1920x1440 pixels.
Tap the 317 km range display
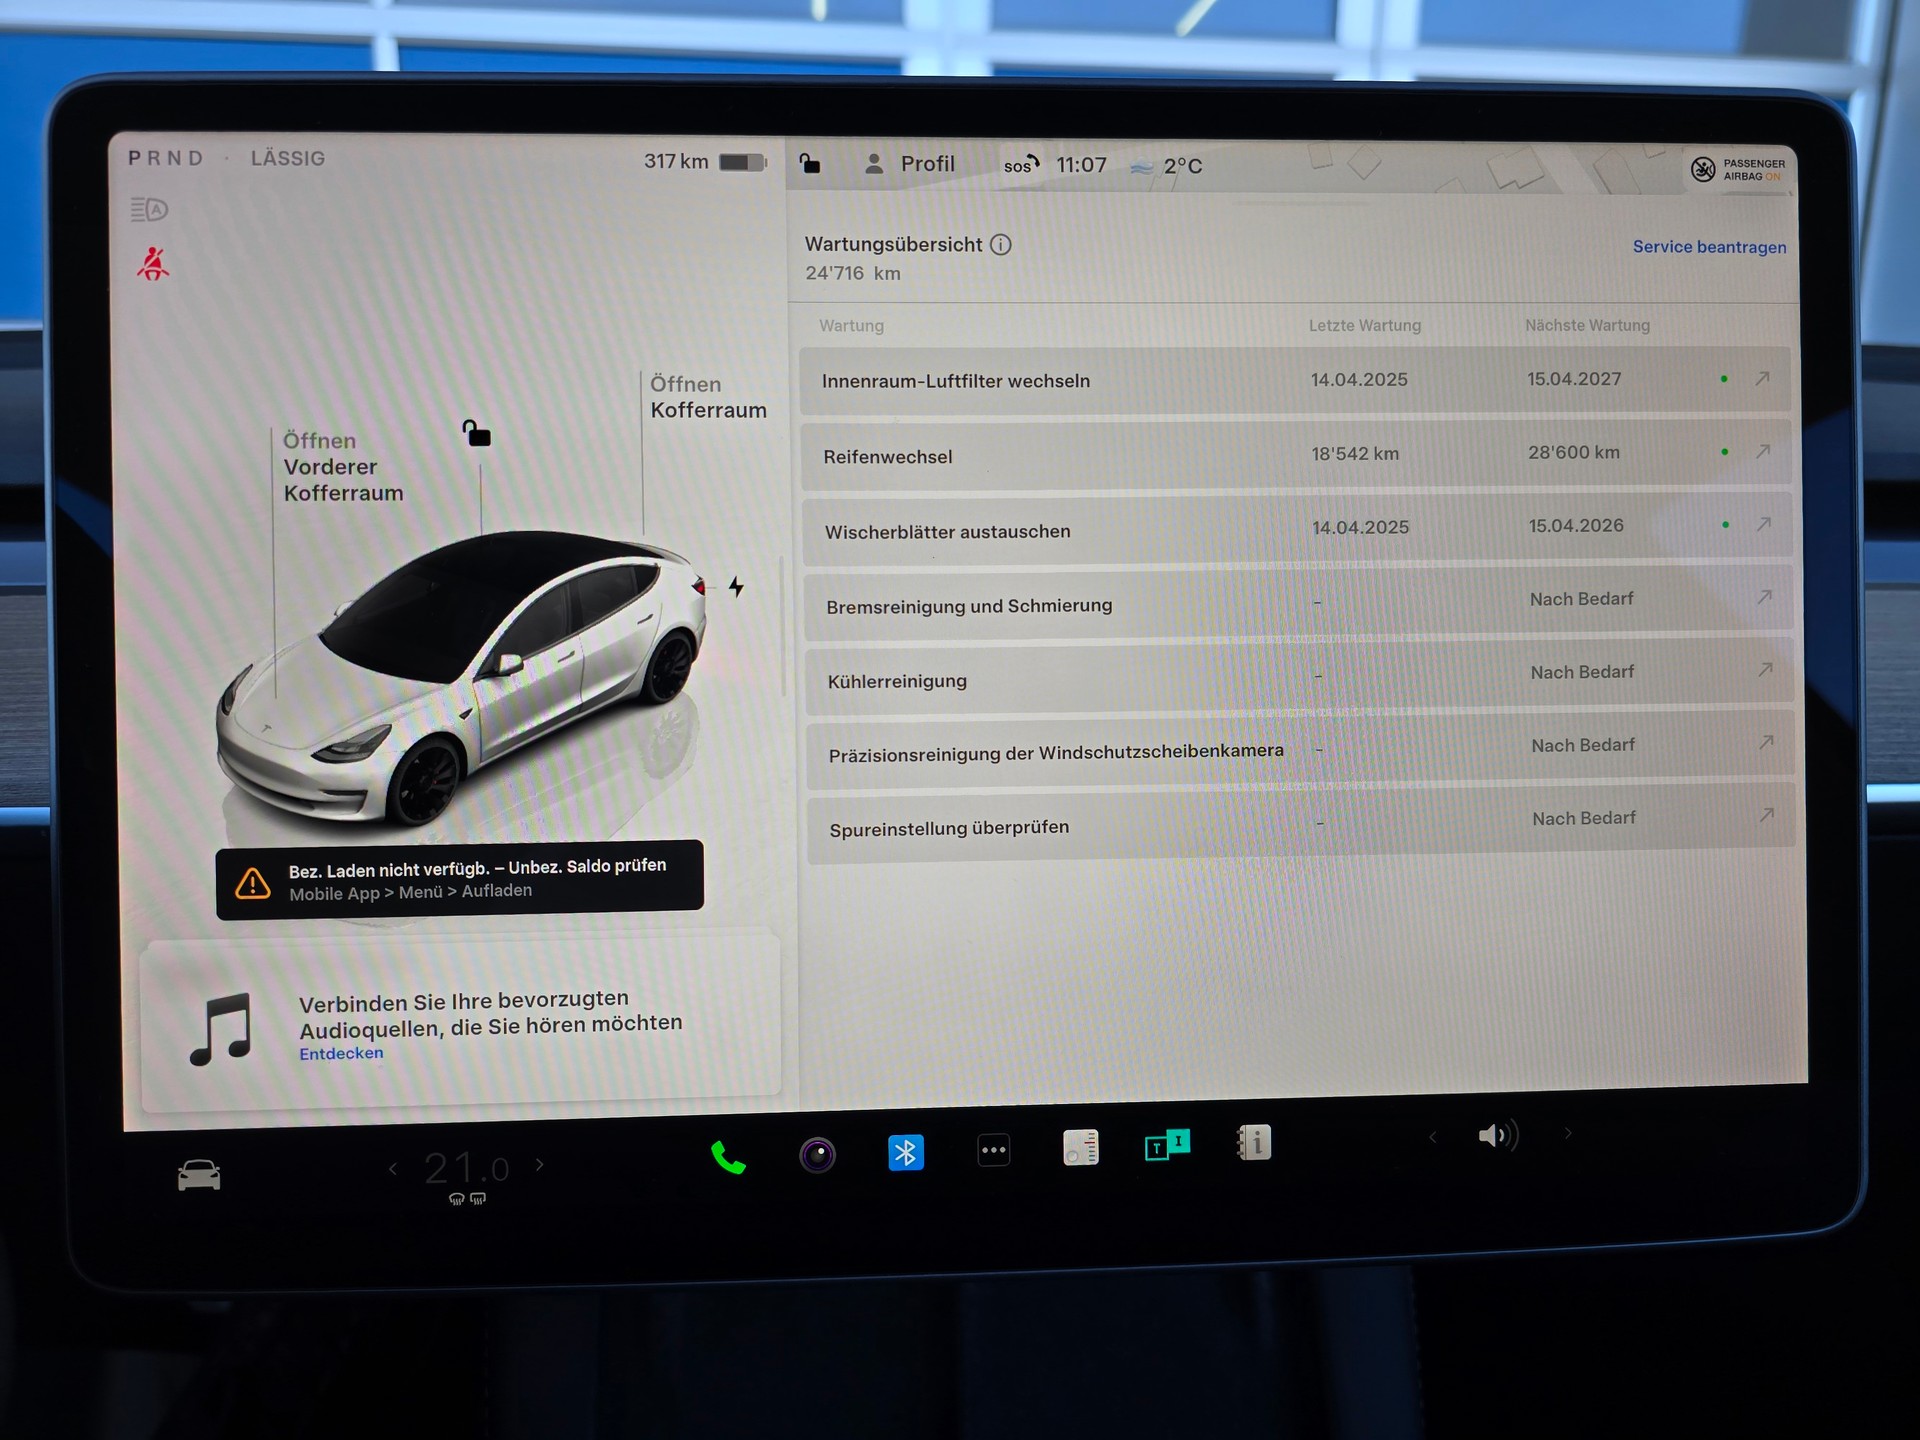pyautogui.click(x=676, y=161)
